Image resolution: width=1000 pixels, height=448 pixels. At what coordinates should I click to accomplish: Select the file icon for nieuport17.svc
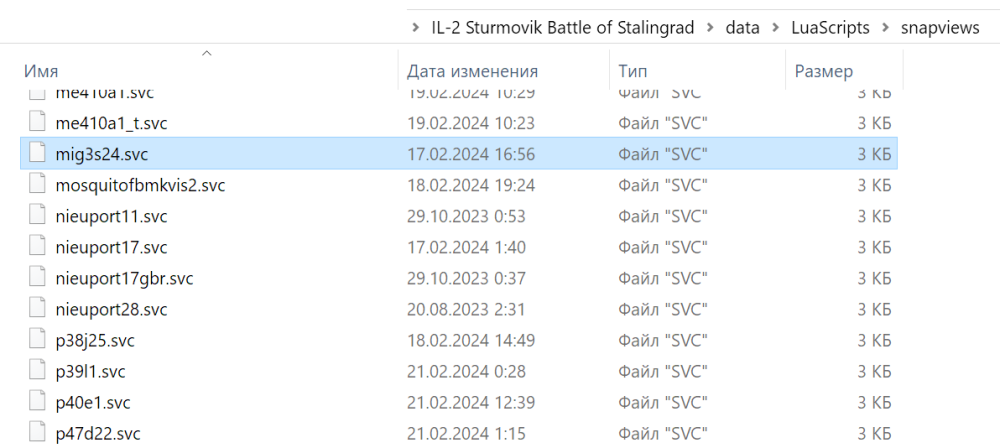click(x=37, y=247)
